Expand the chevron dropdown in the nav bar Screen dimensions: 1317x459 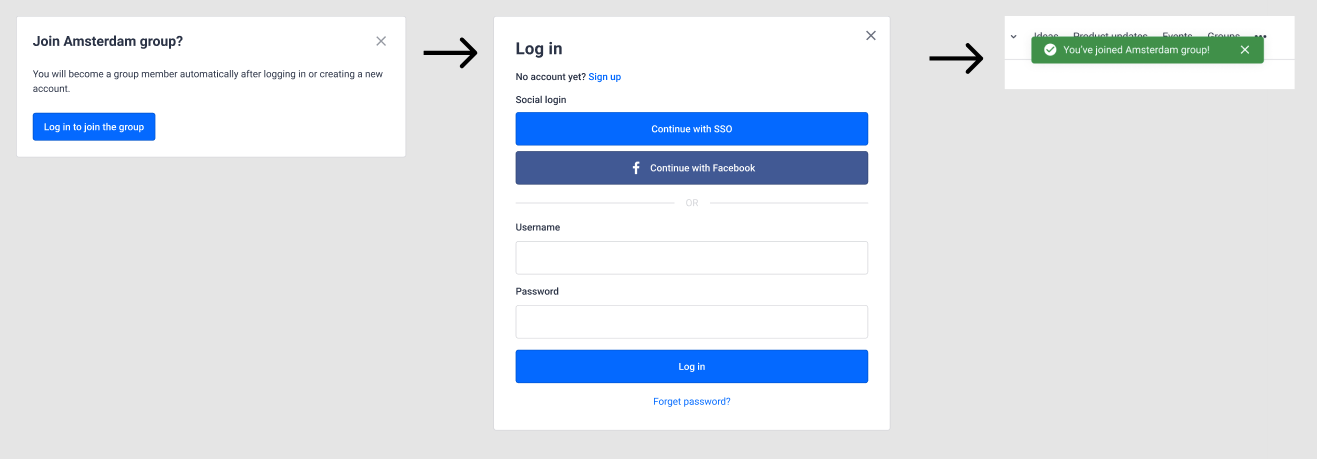click(x=1013, y=36)
